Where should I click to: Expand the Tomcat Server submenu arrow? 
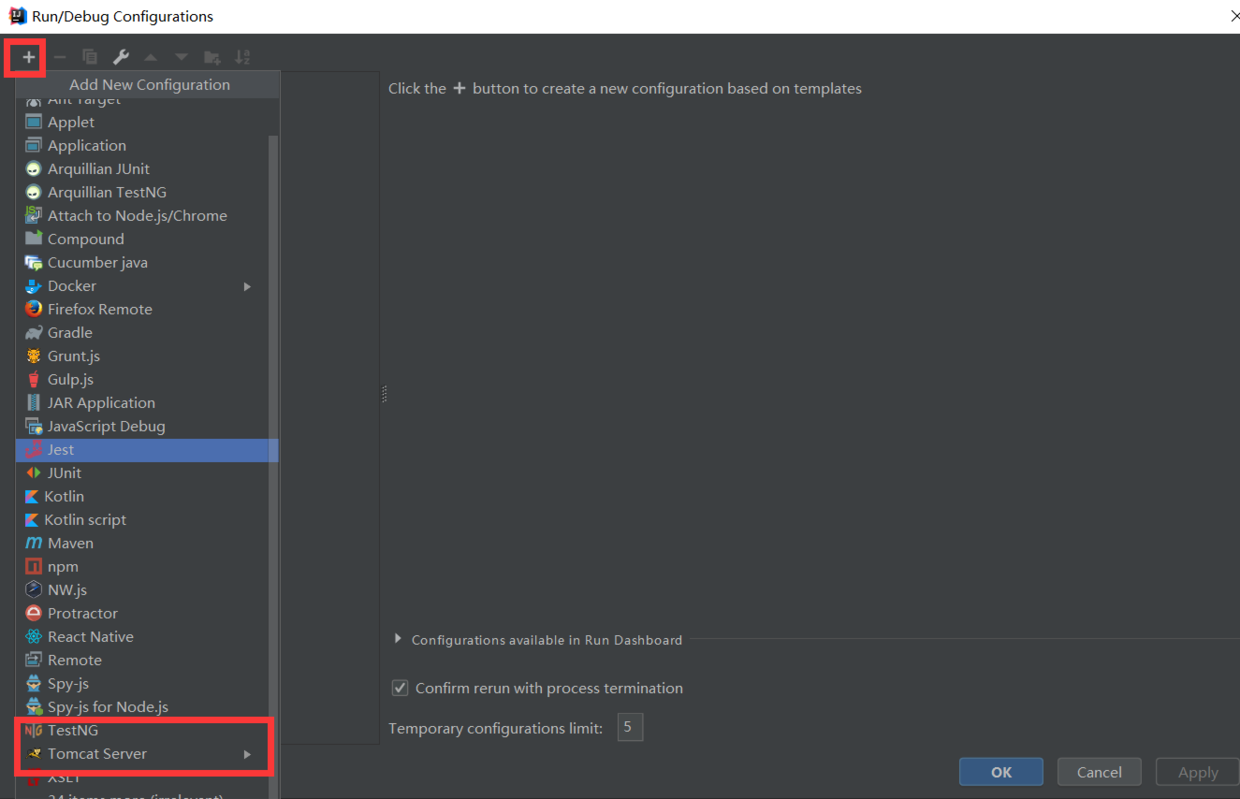tap(247, 754)
